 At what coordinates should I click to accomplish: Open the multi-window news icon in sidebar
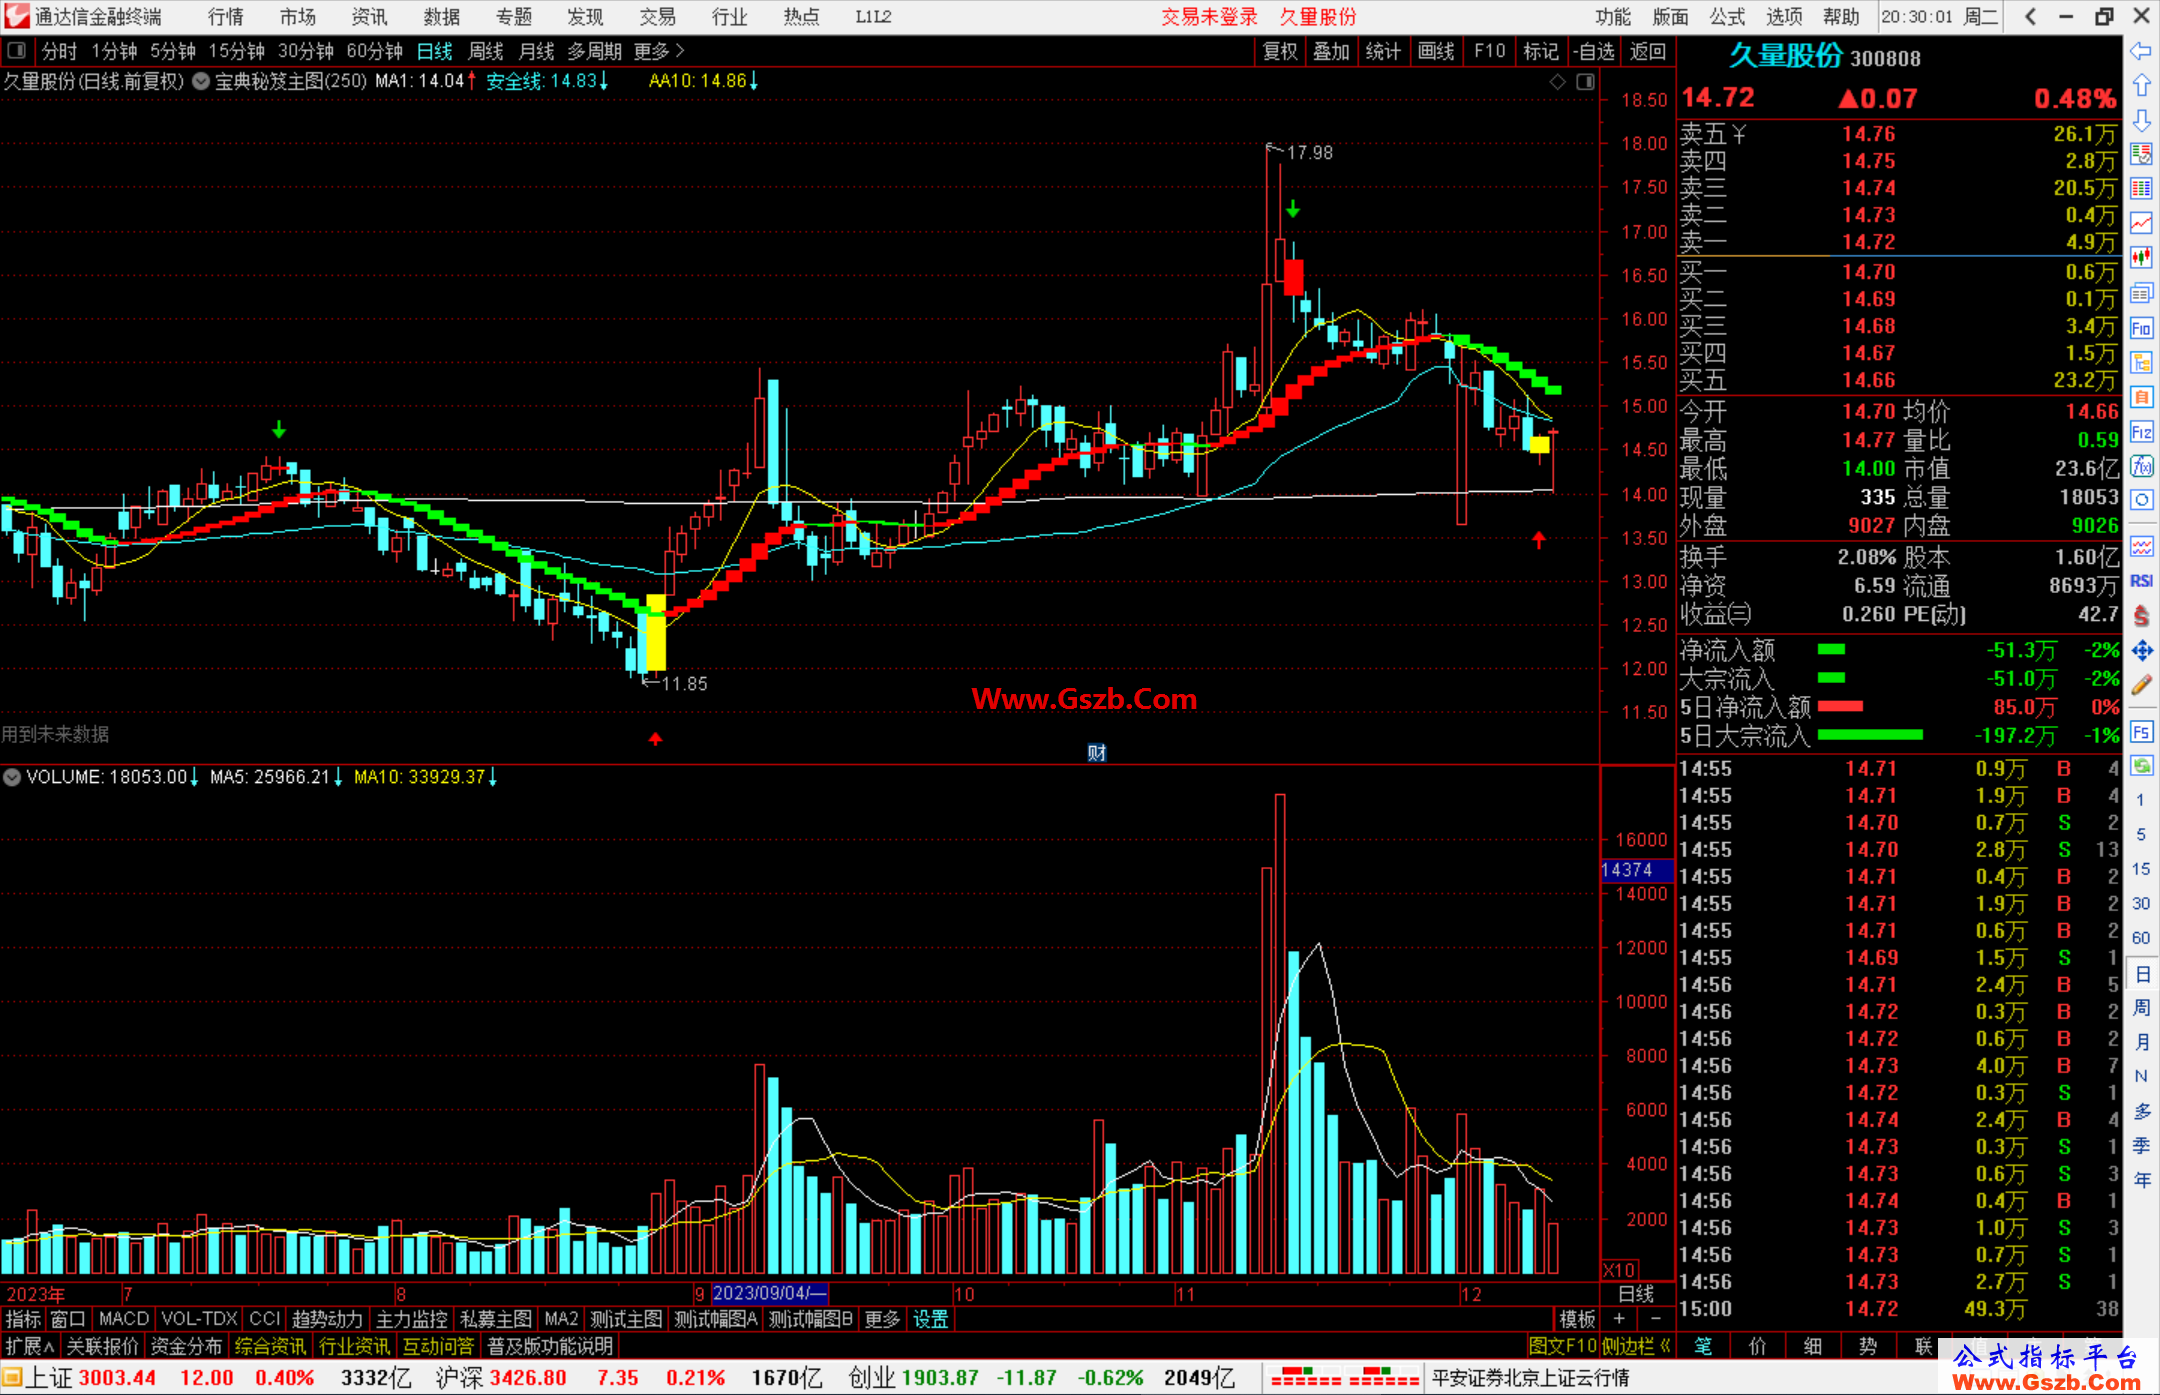point(2141,293)
